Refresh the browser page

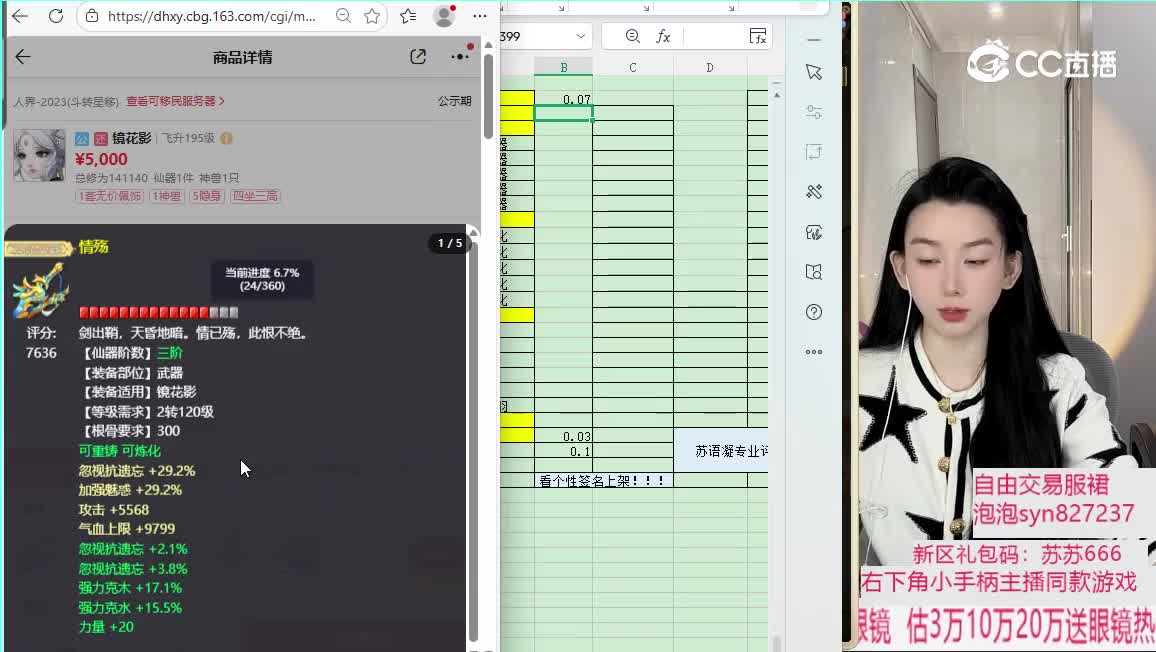(56, 16)
